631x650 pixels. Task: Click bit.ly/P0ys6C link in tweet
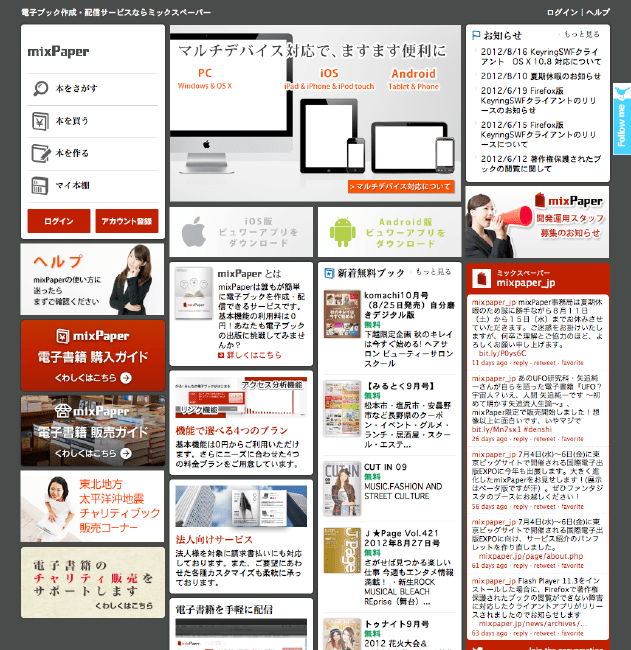[502, 354]
